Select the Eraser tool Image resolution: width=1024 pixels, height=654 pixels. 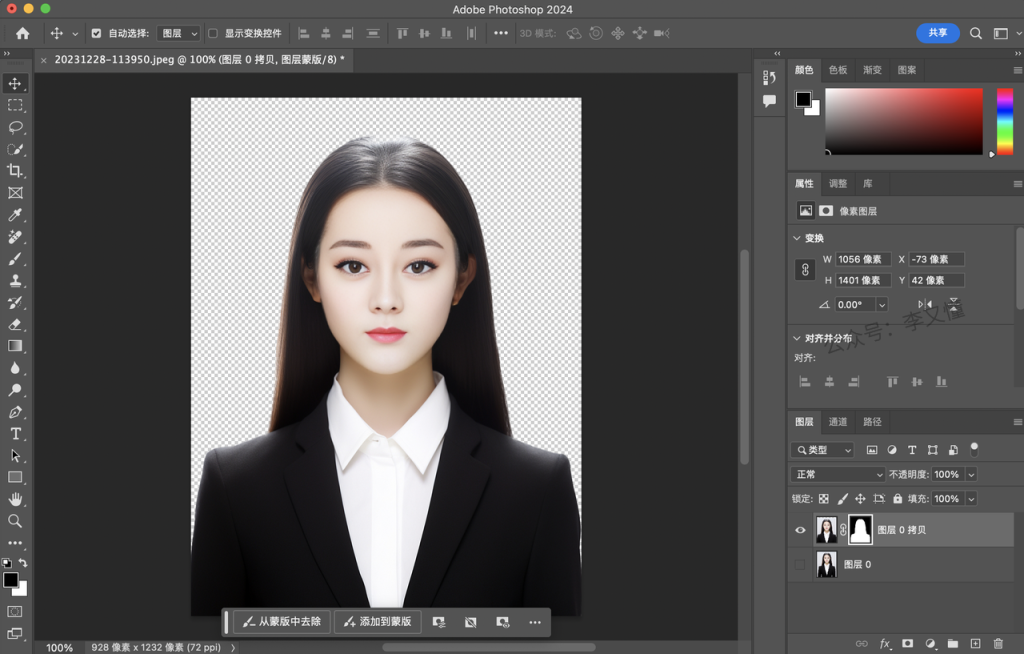[x=15, y=324]
